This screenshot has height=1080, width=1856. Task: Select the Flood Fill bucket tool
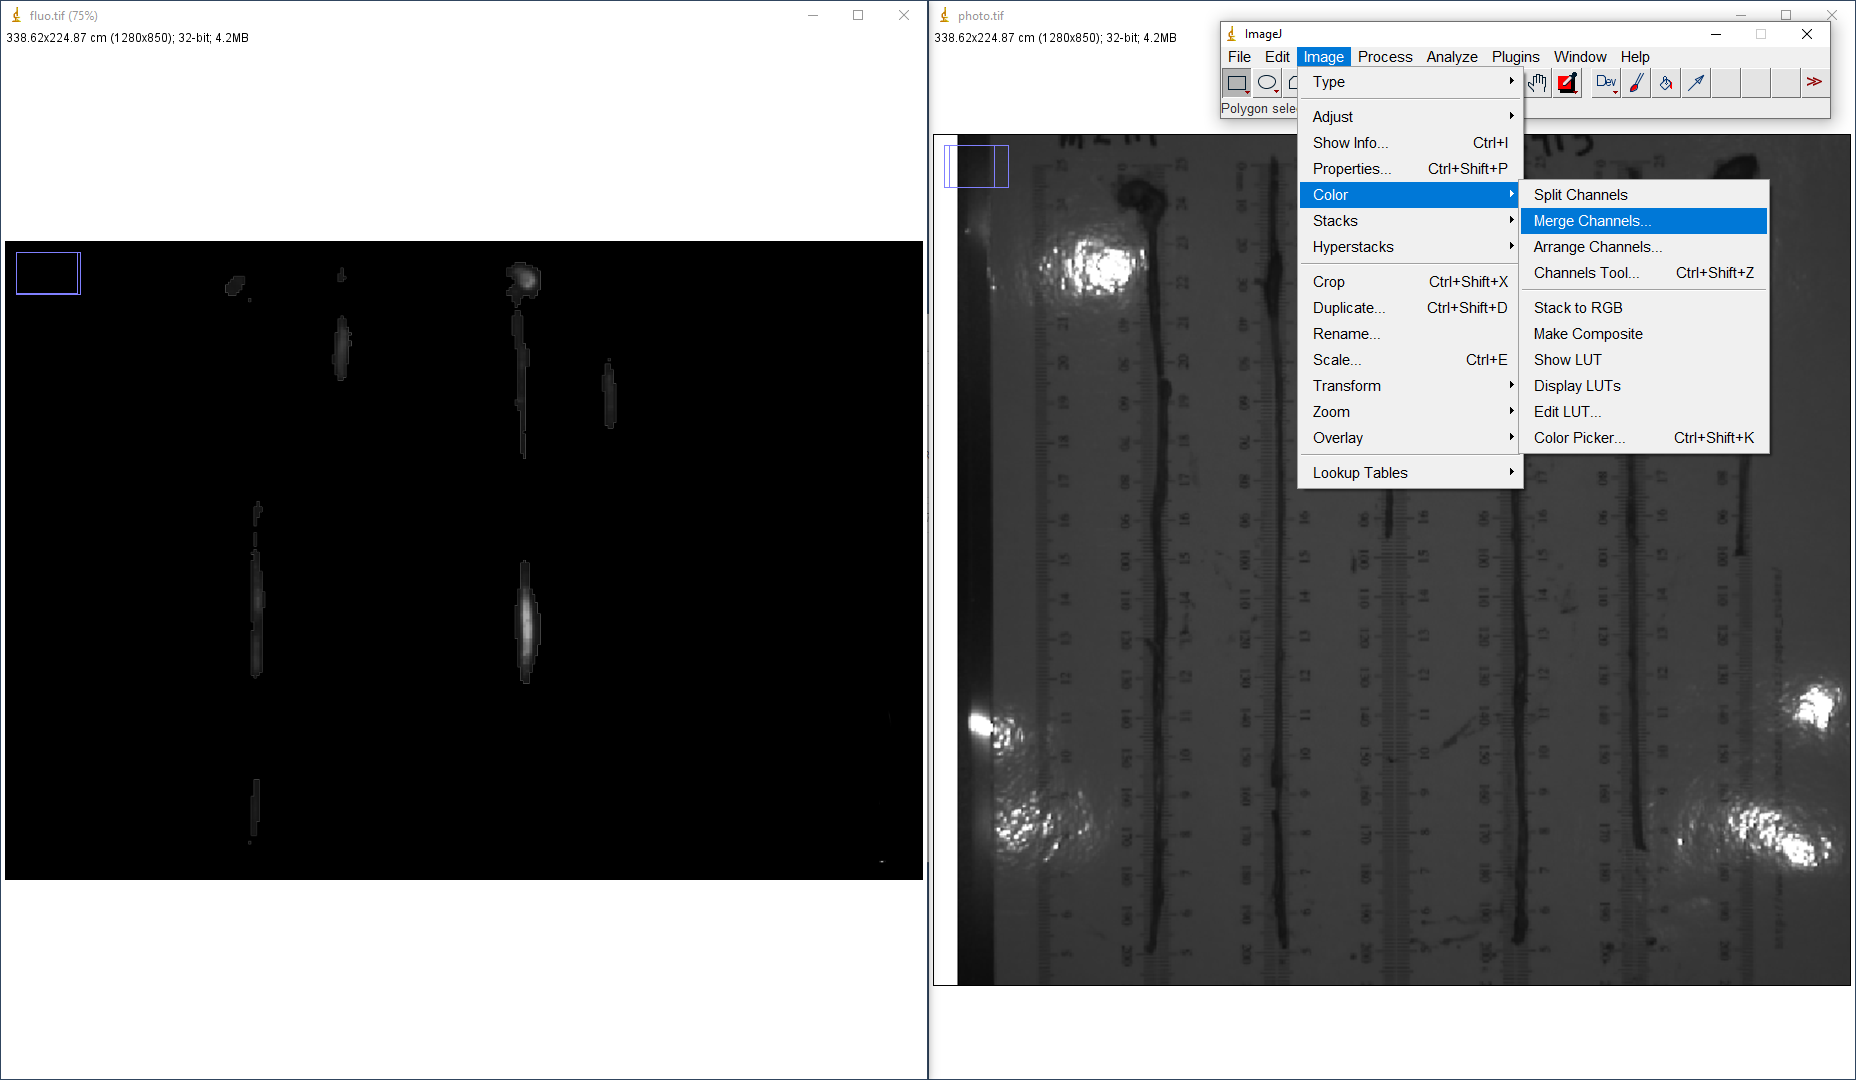click(x=1666, y=83)
